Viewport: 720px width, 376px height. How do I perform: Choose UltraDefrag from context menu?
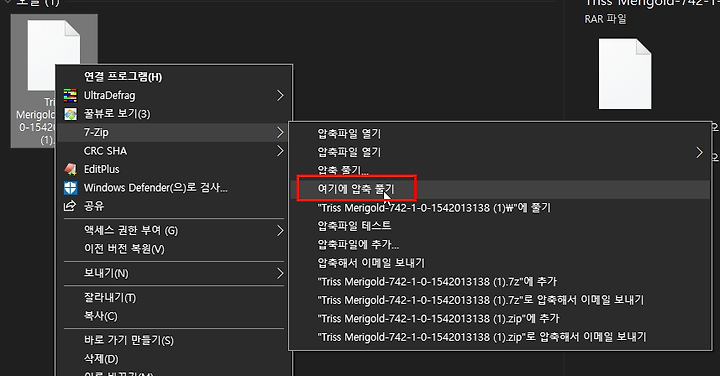[x=174, y=95]
